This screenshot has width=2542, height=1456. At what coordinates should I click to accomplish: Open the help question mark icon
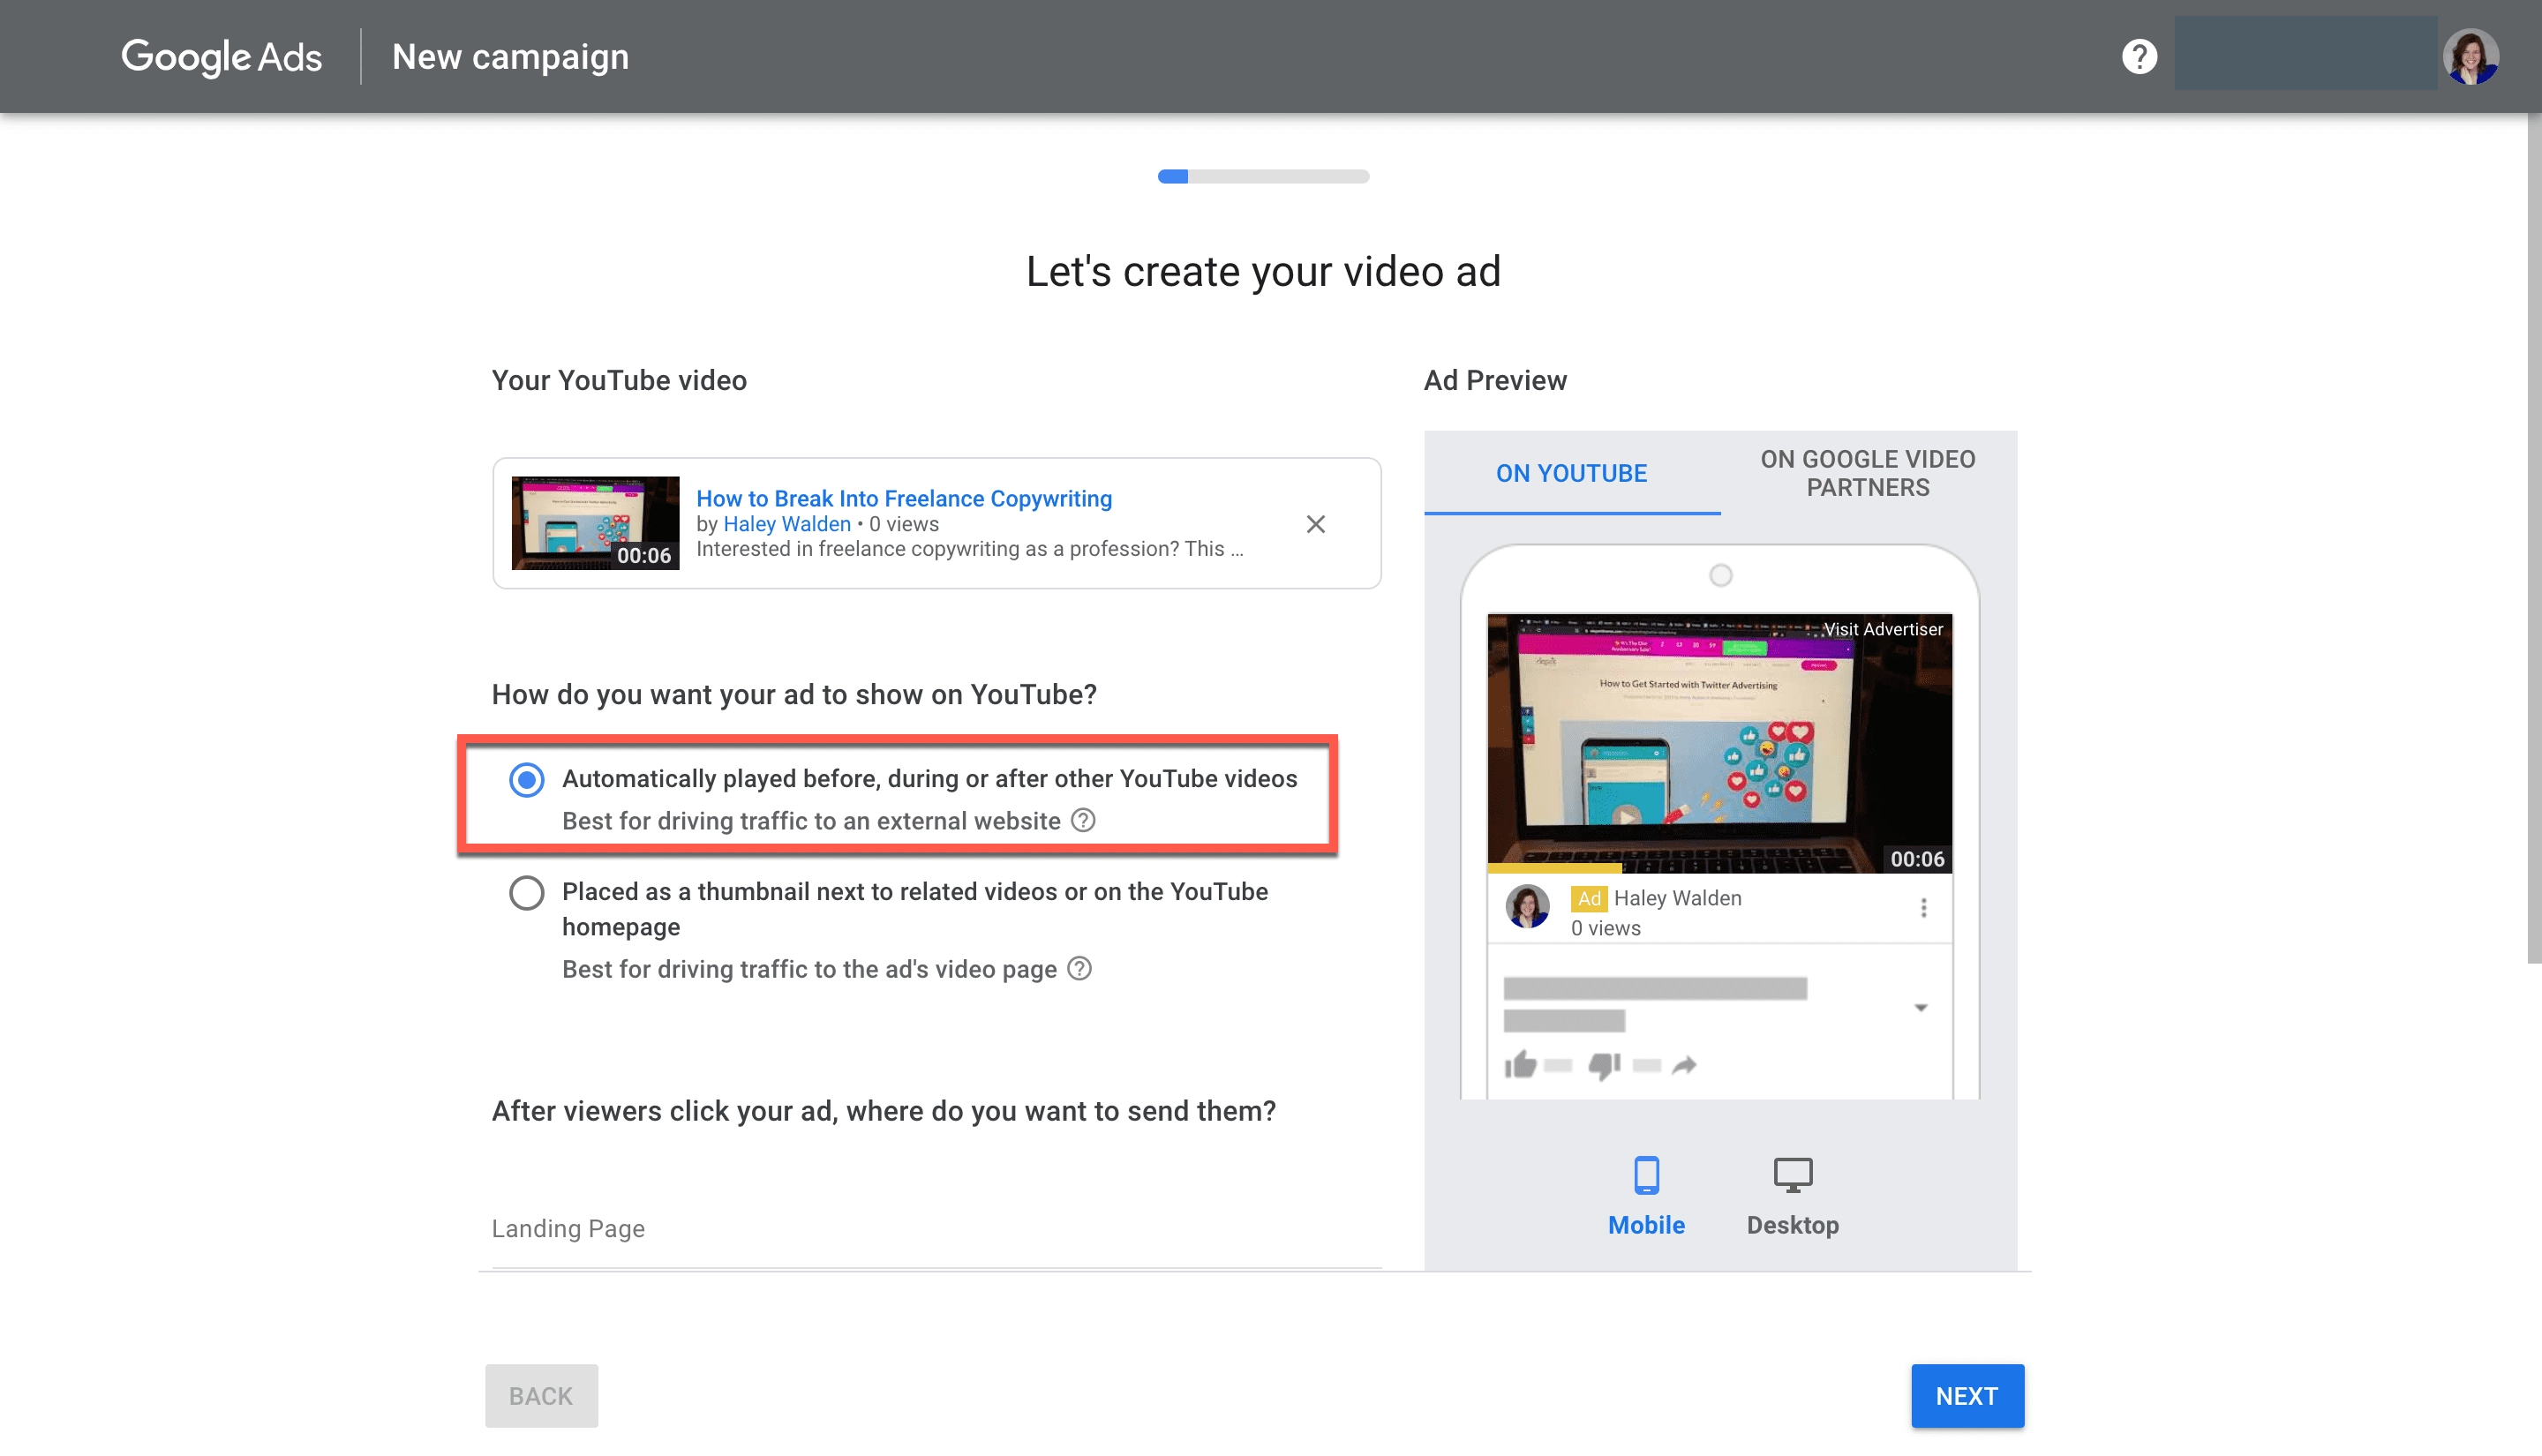coord(2140,55)
